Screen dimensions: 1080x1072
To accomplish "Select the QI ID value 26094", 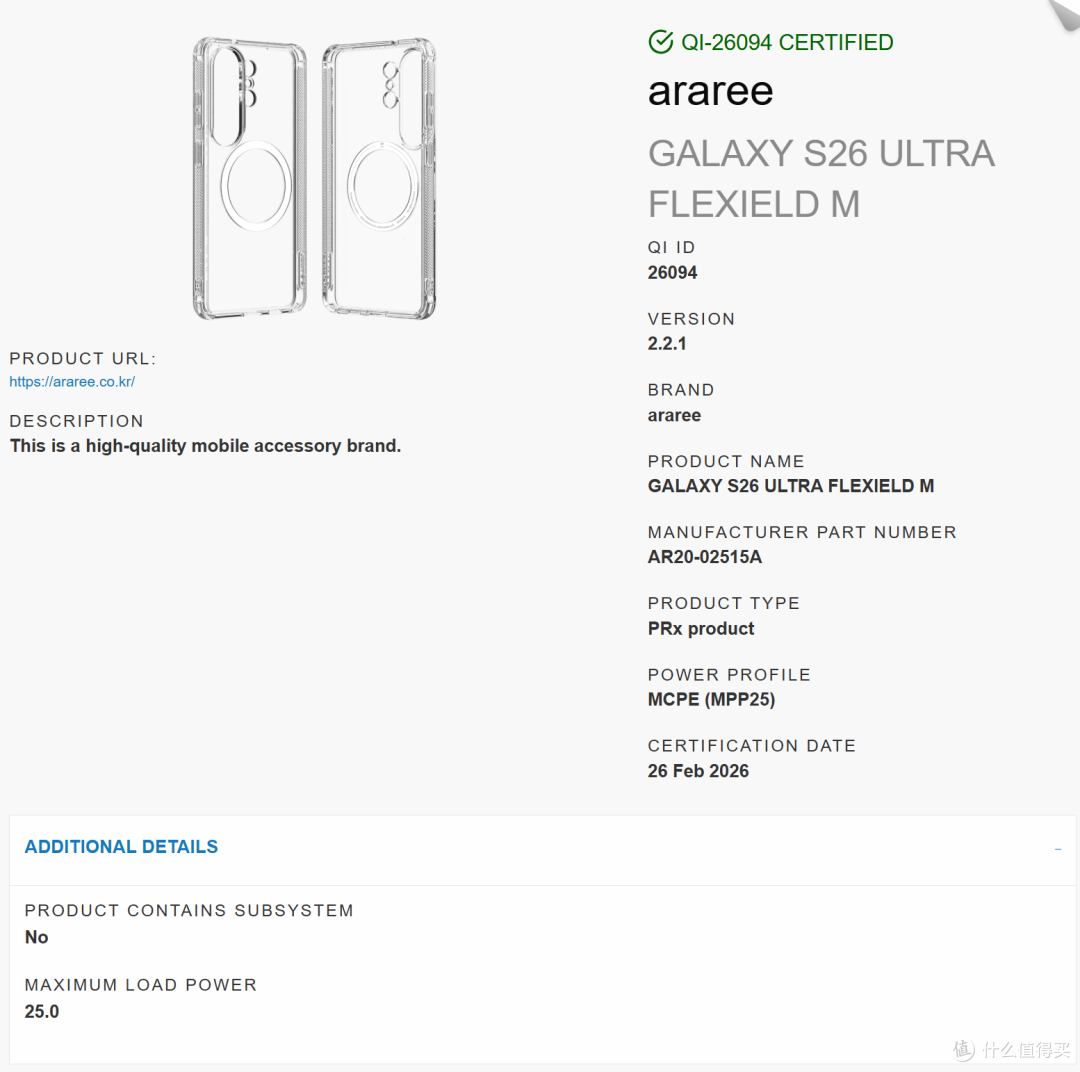I will coord(672,273).
